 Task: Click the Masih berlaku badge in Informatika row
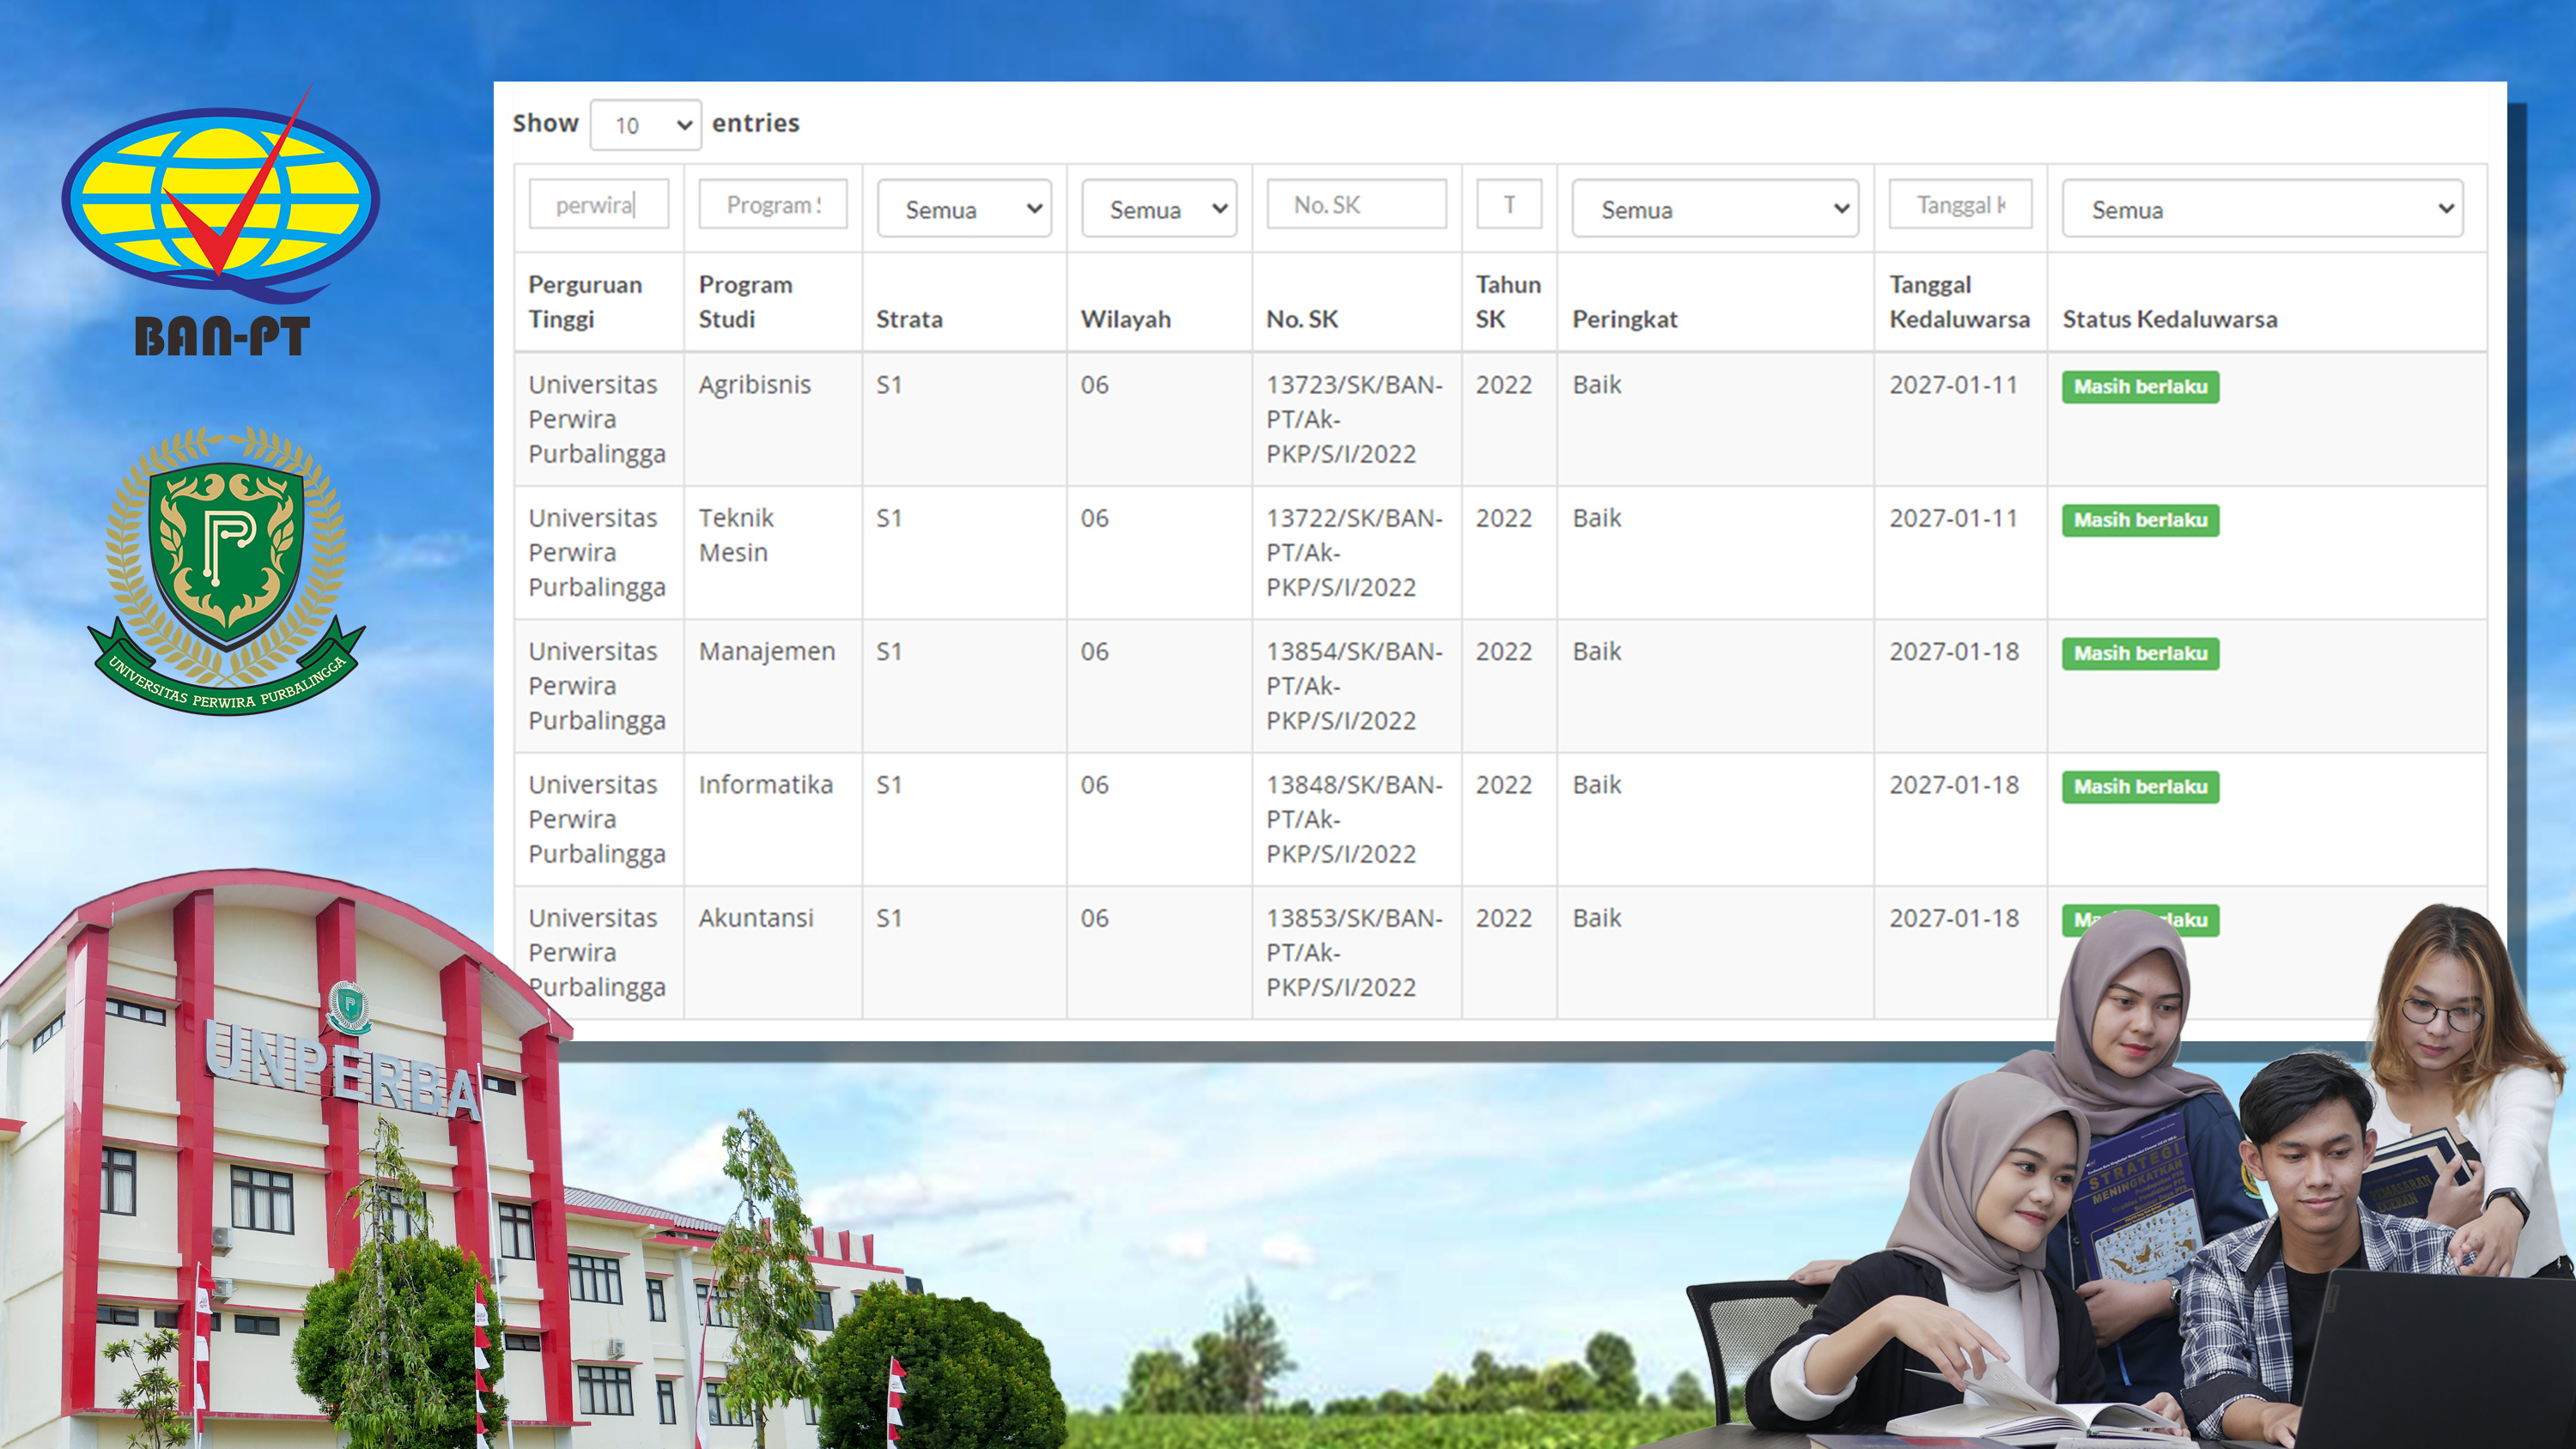[2140, 786]
